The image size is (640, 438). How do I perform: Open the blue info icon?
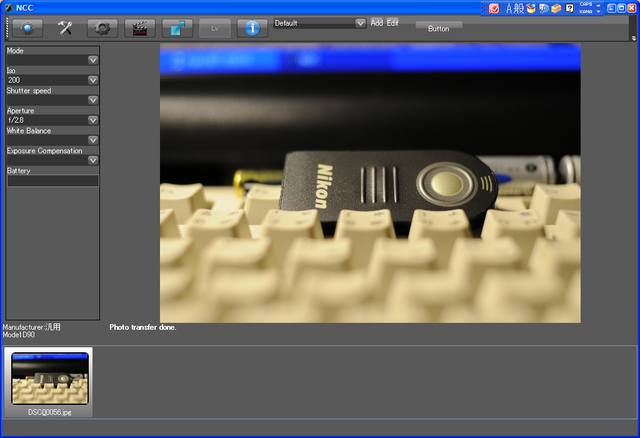click(x=252, y=28)
